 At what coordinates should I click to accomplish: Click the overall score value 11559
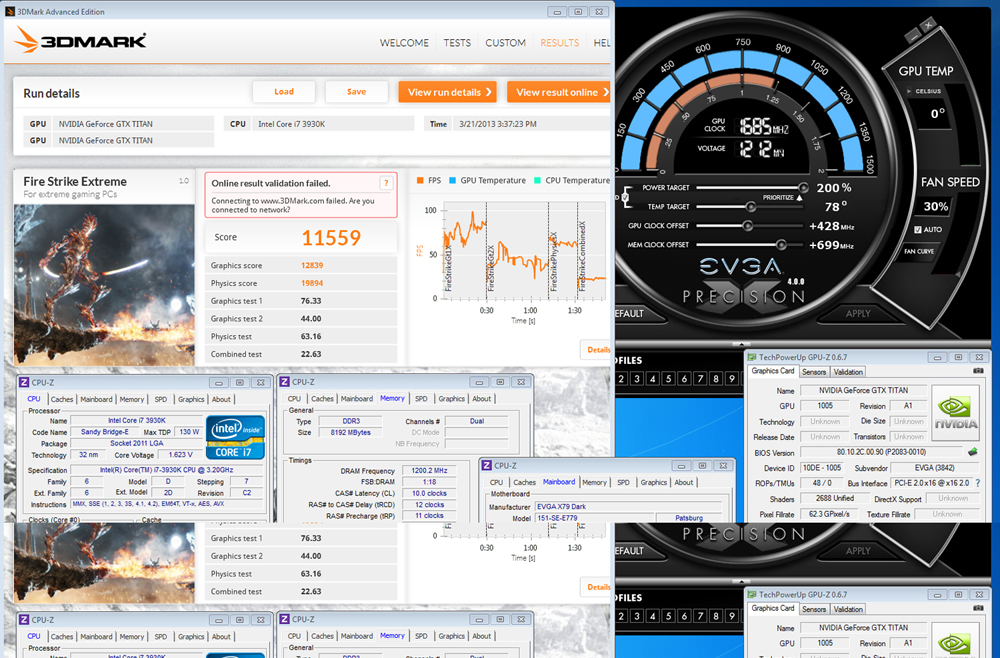331,238
